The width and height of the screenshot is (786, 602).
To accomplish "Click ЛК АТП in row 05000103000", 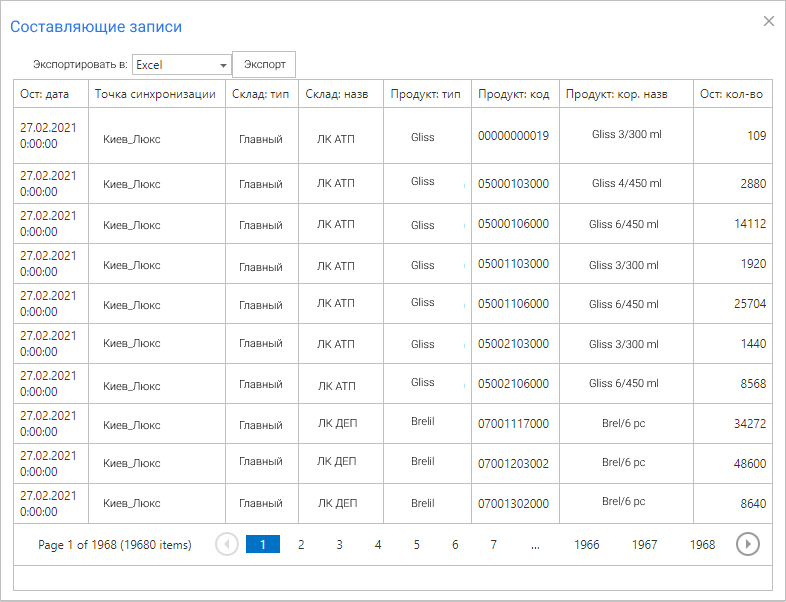I will tap(335, 183).
